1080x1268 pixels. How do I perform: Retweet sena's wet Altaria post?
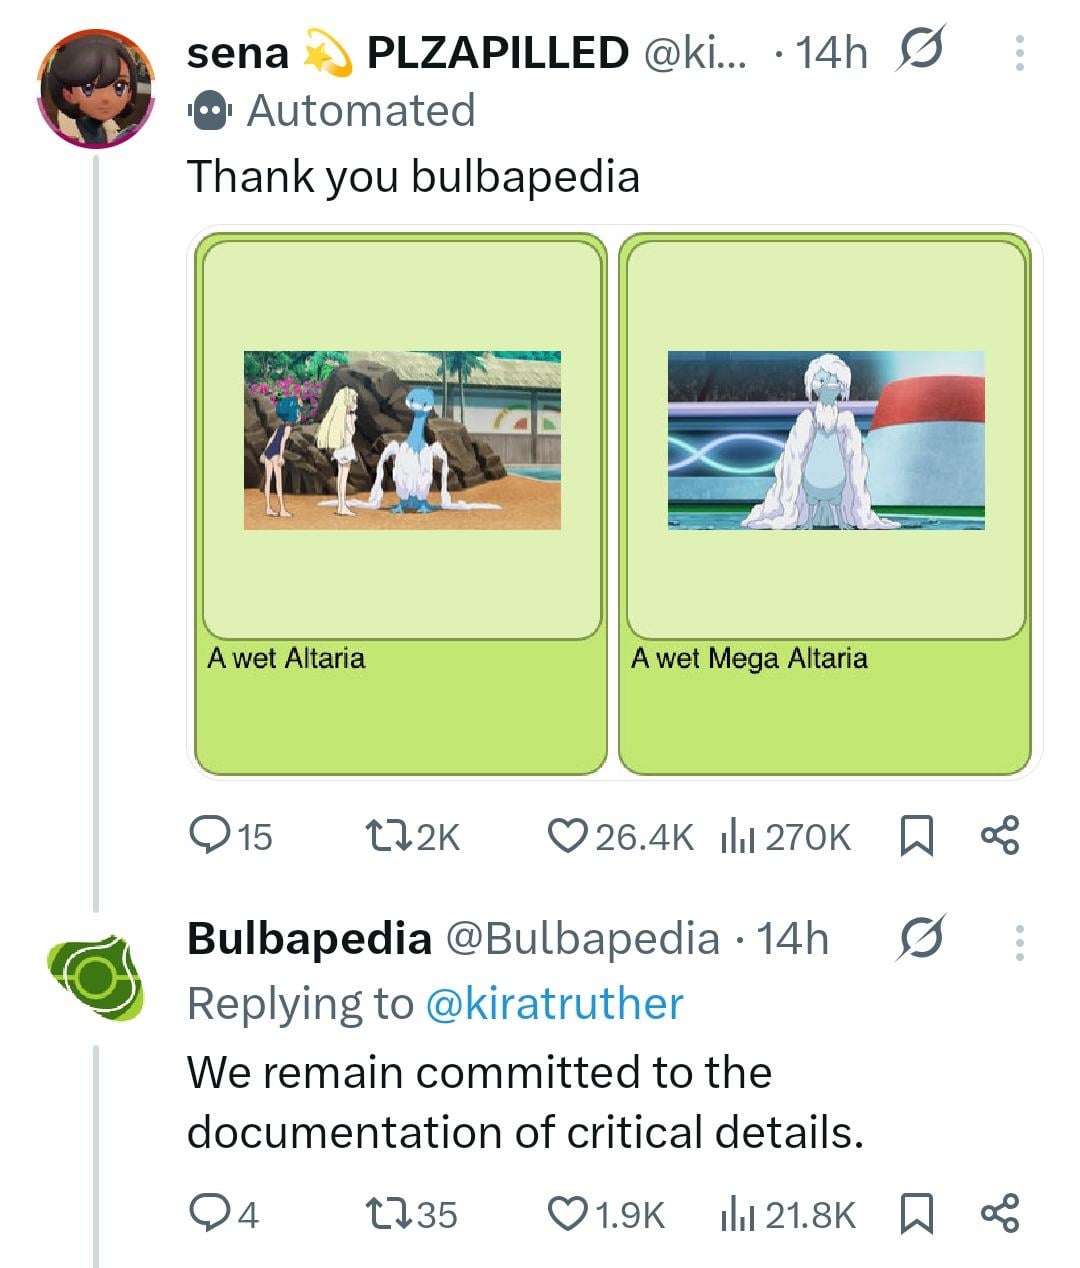tap(385, 835)
